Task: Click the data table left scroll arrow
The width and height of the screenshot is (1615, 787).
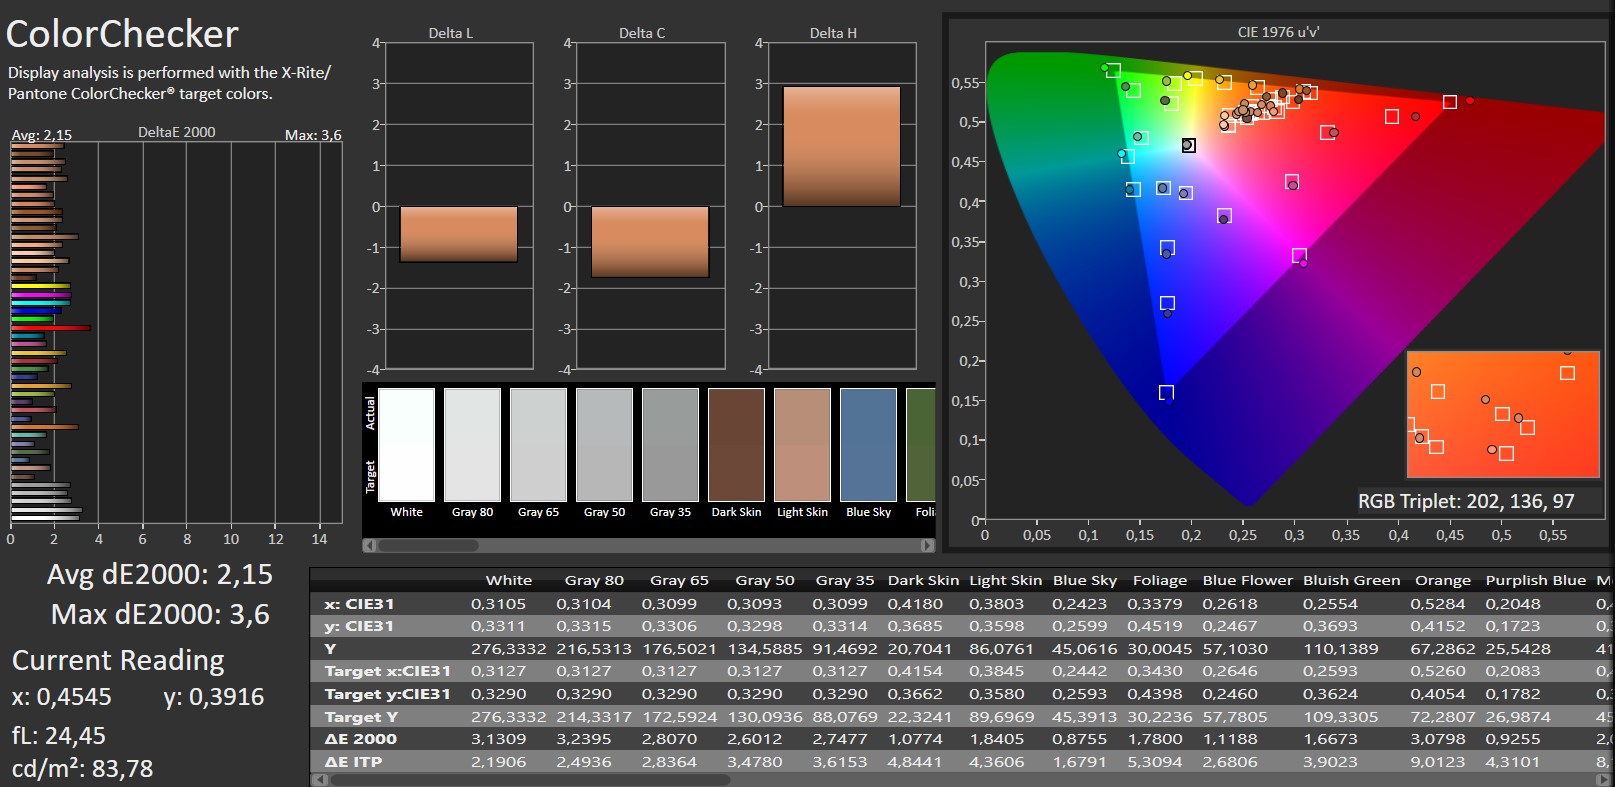Action: click(320, 780)
